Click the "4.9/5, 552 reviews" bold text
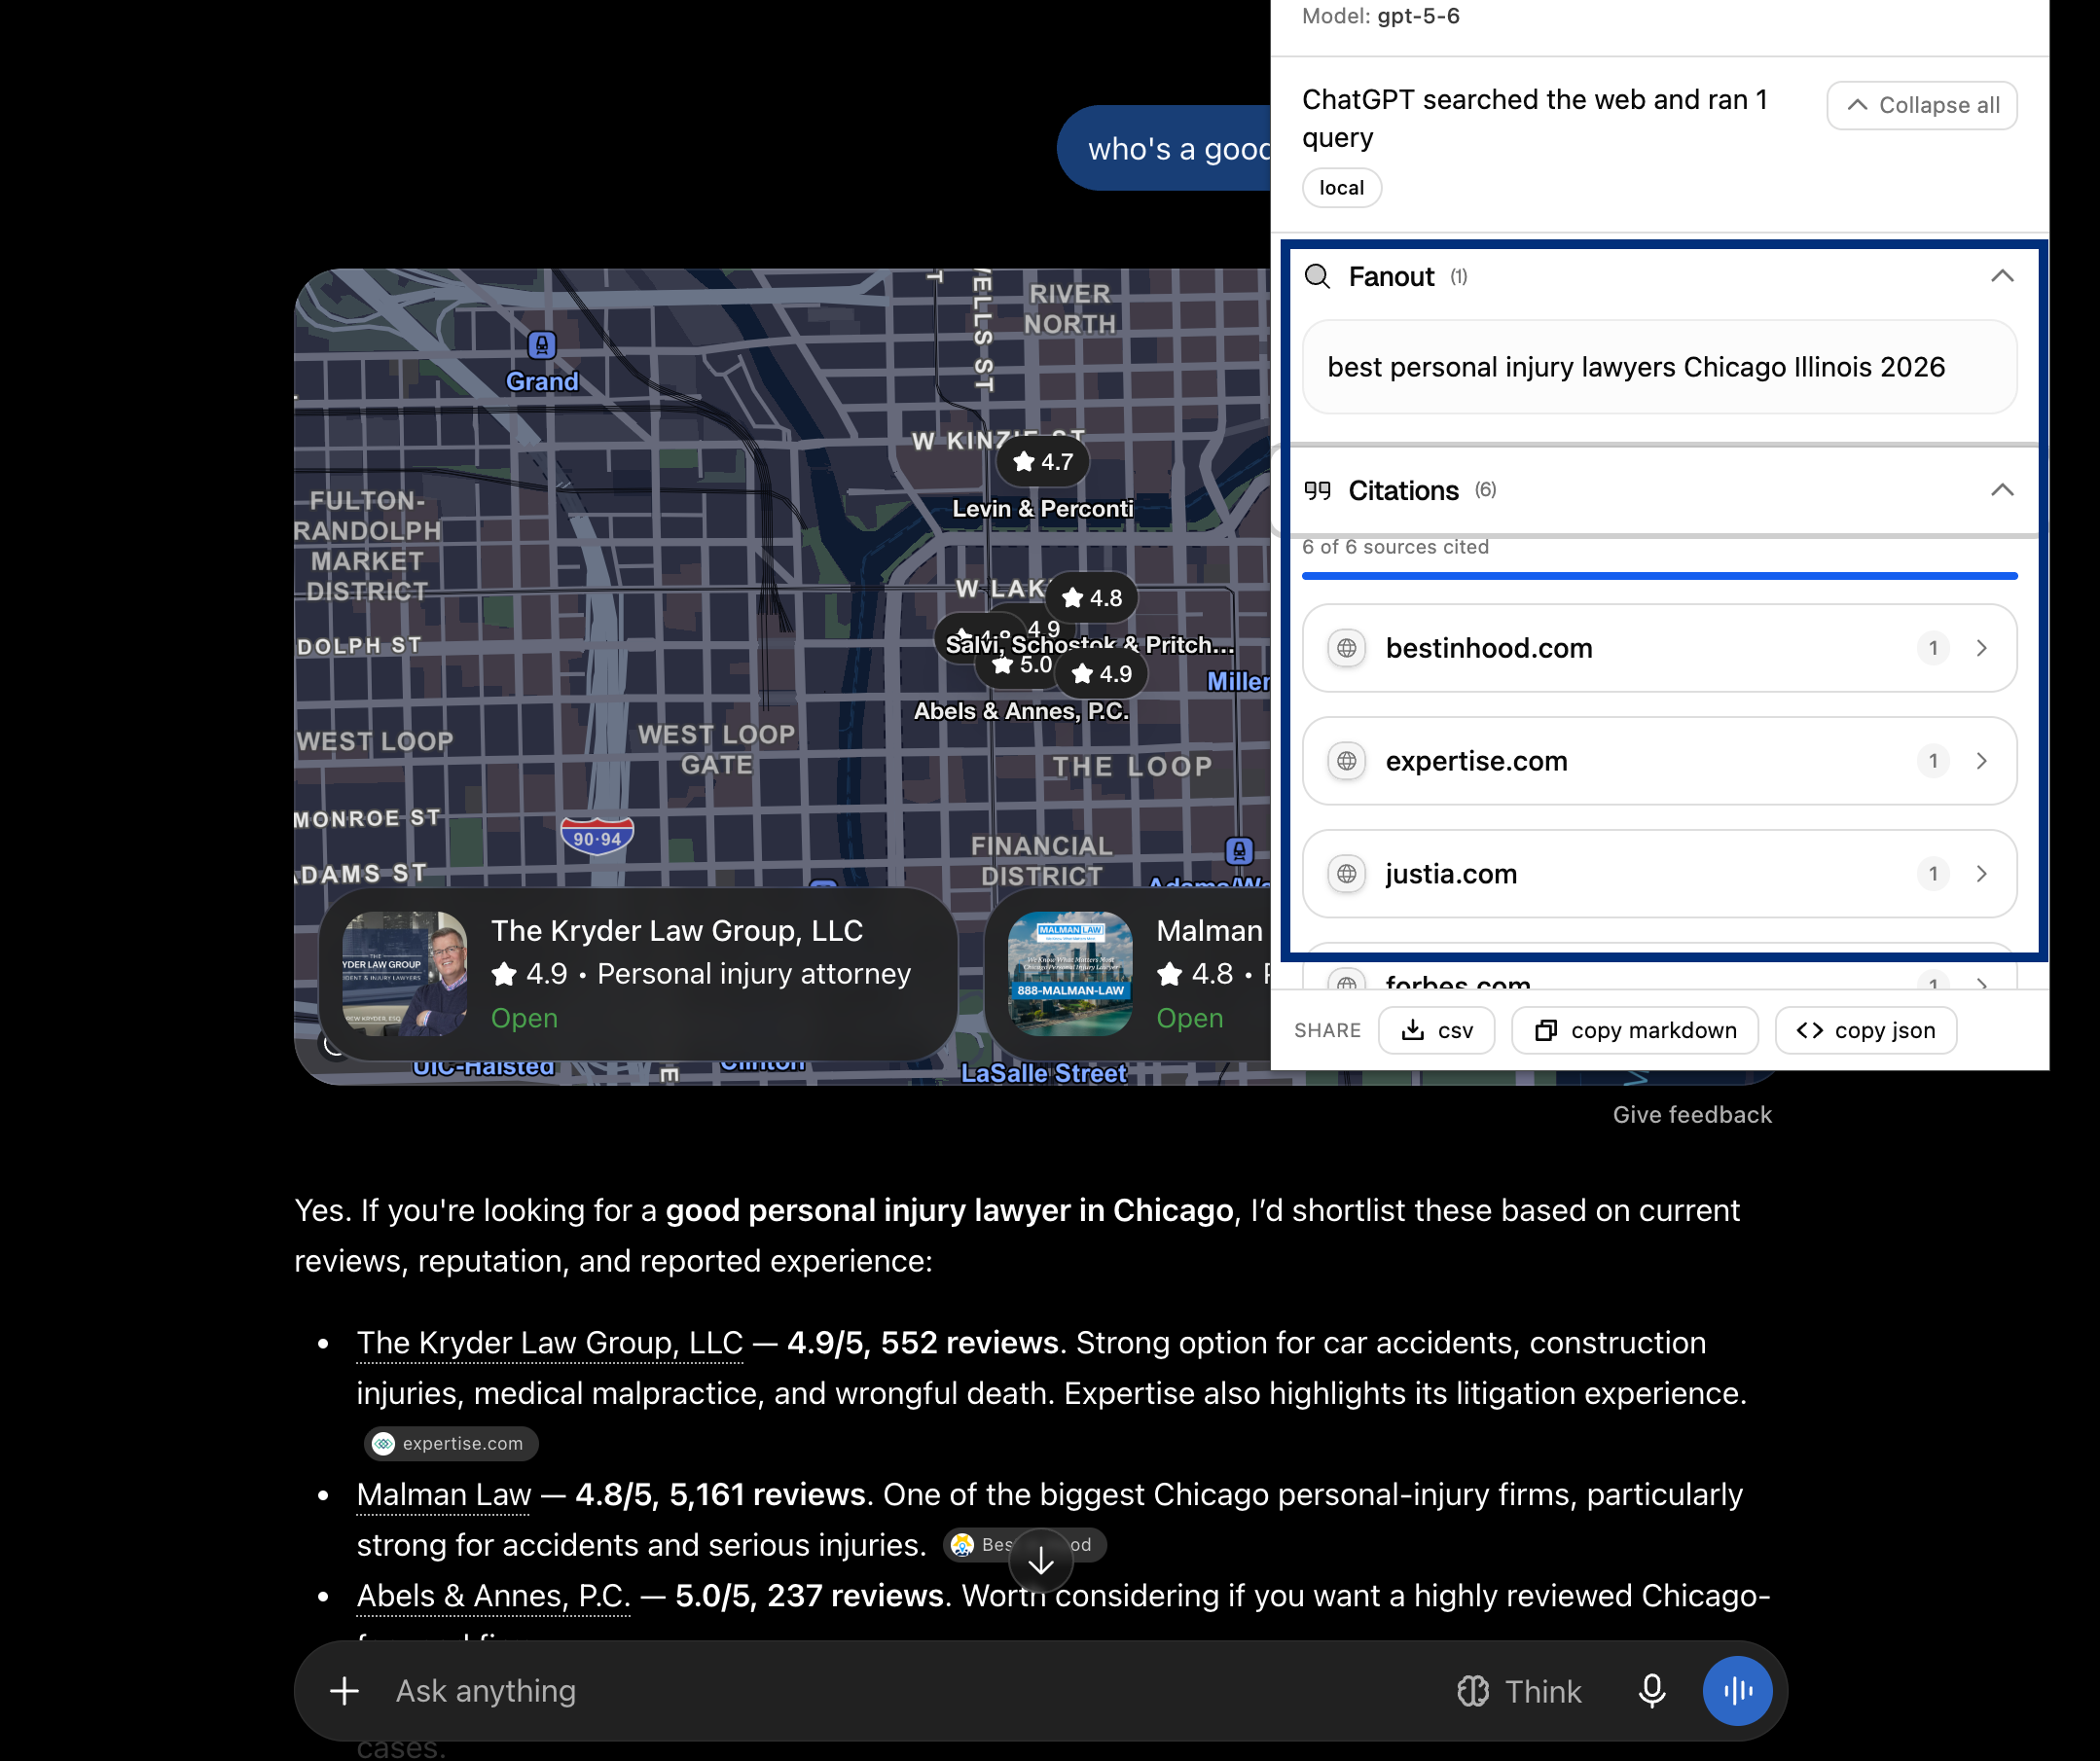Viewport: 2100px width, 1761px height. [x=923, y=1342]
